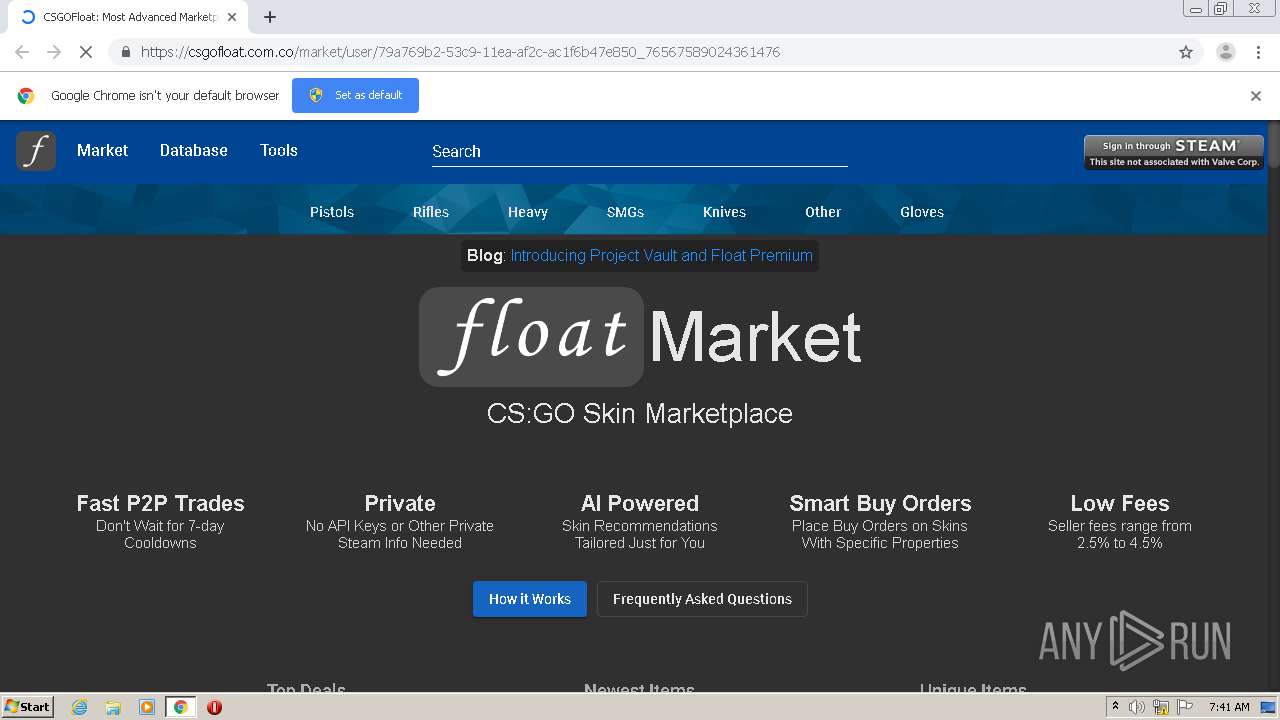Click the Low Fees heading
Screen dimensions: 1280x720
(1120, 503)
